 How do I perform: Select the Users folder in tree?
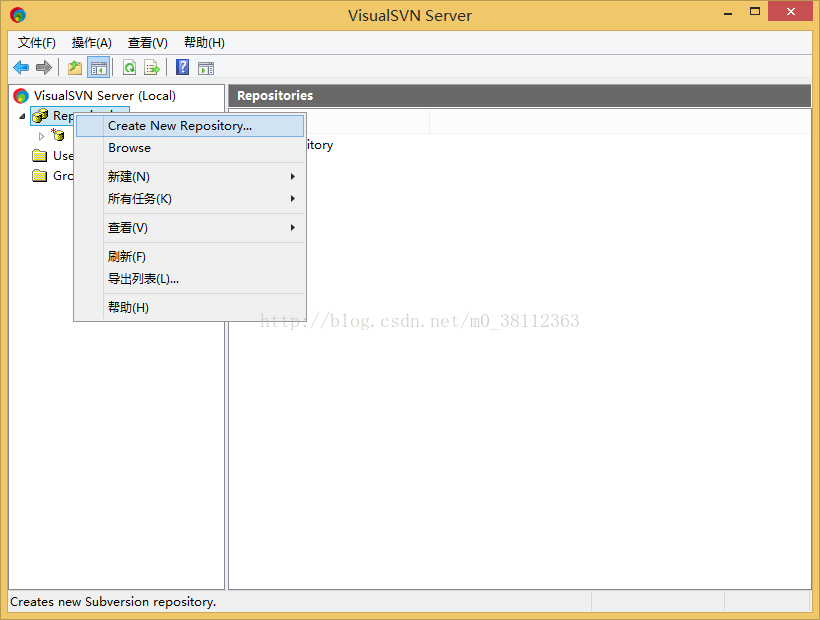tap(52, 156)
